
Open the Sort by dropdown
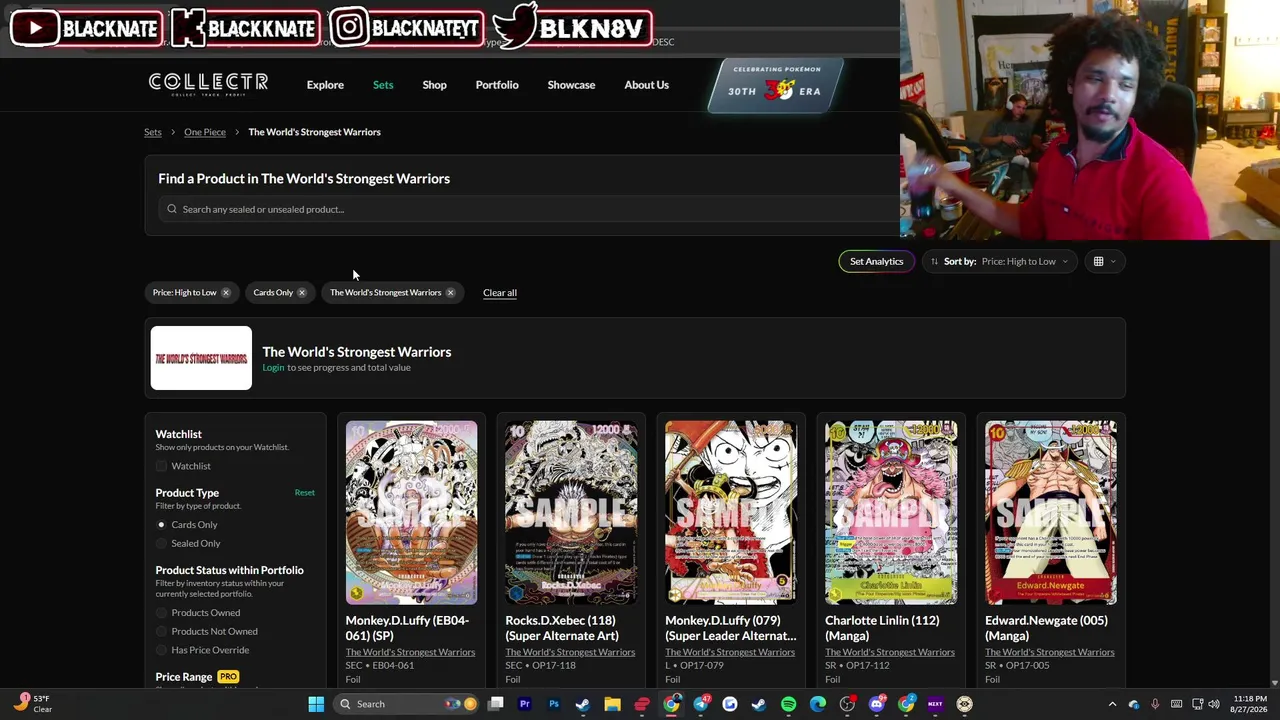tap(1000, 261)
